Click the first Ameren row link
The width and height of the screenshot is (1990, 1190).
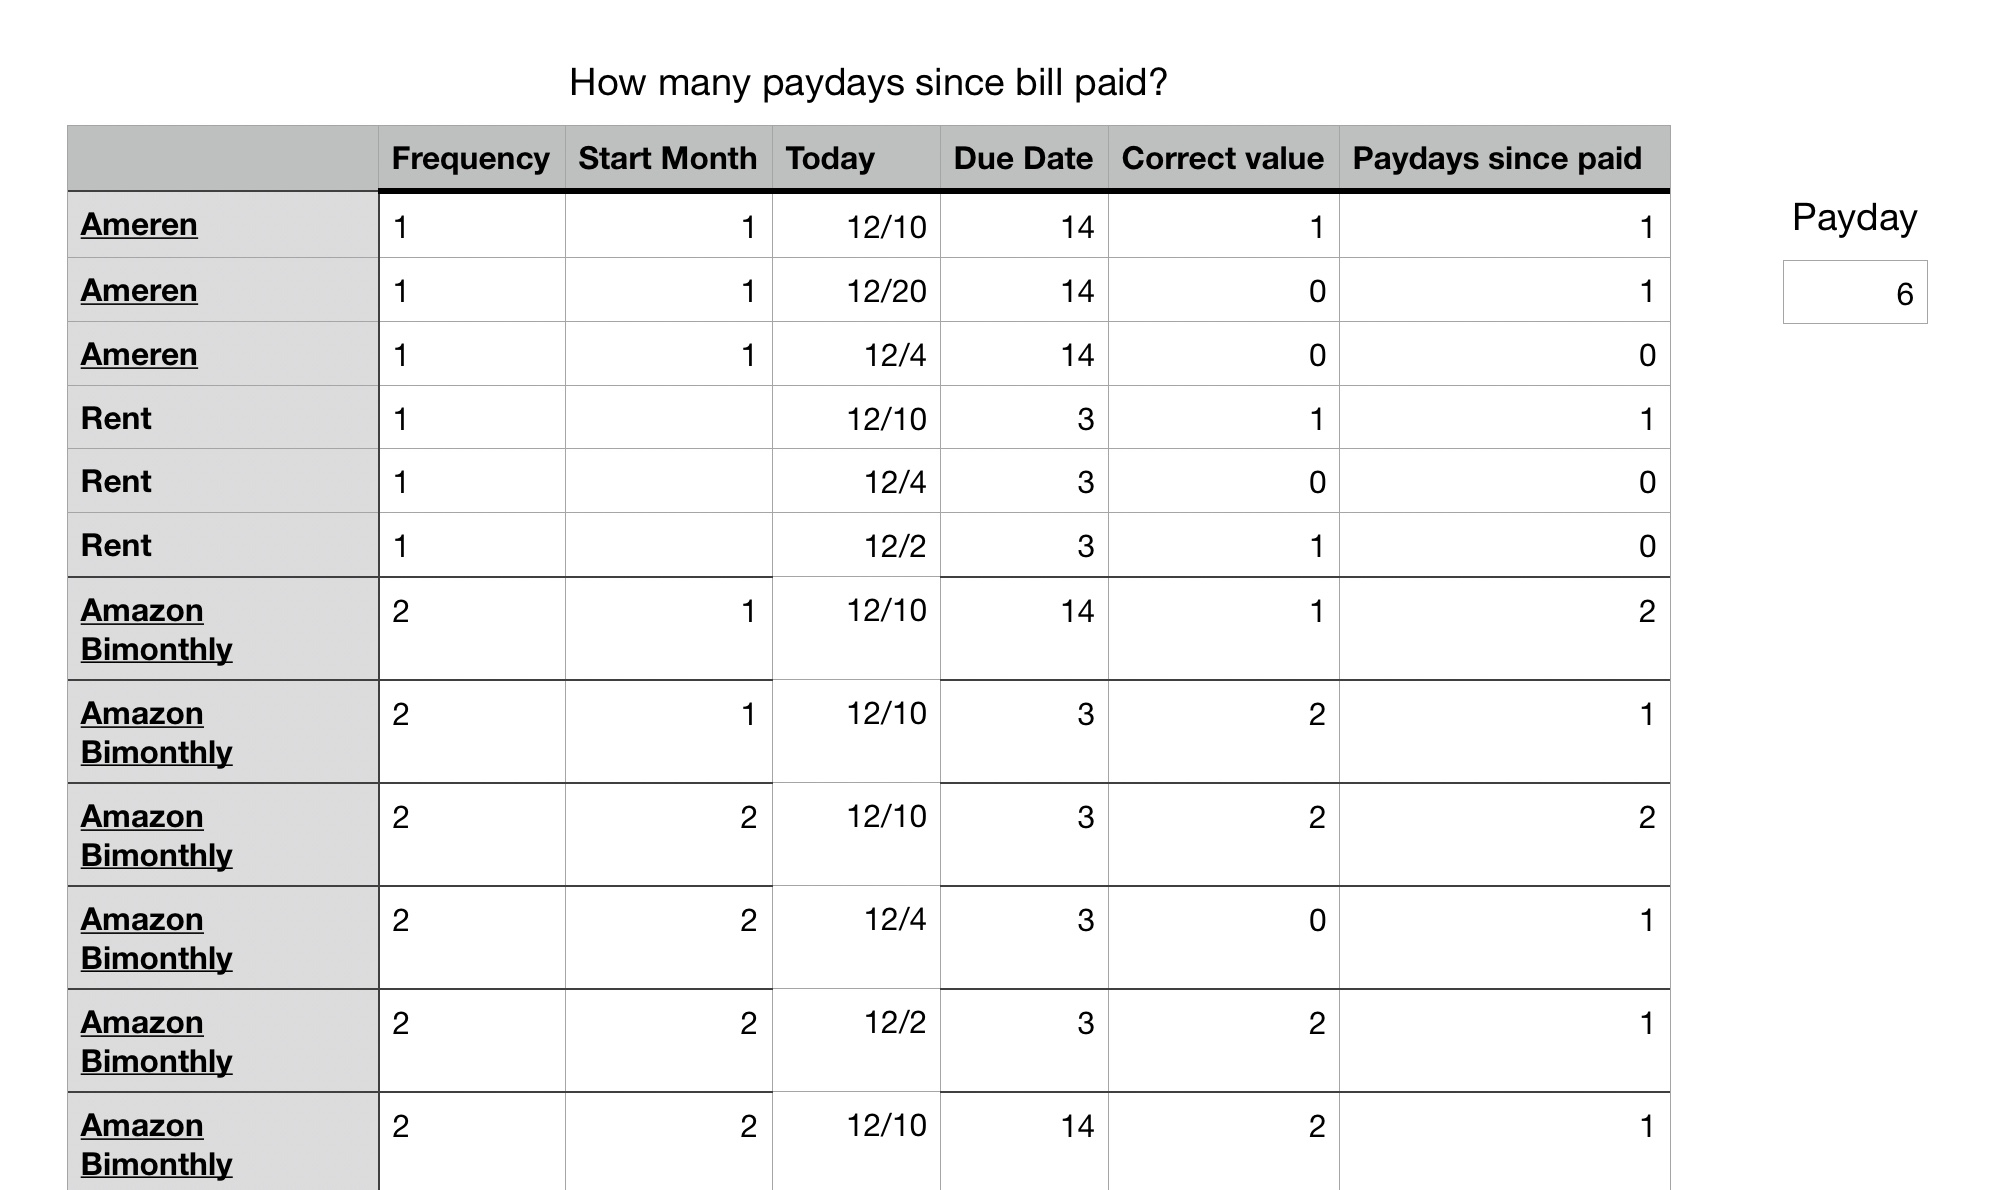(139, 225)
